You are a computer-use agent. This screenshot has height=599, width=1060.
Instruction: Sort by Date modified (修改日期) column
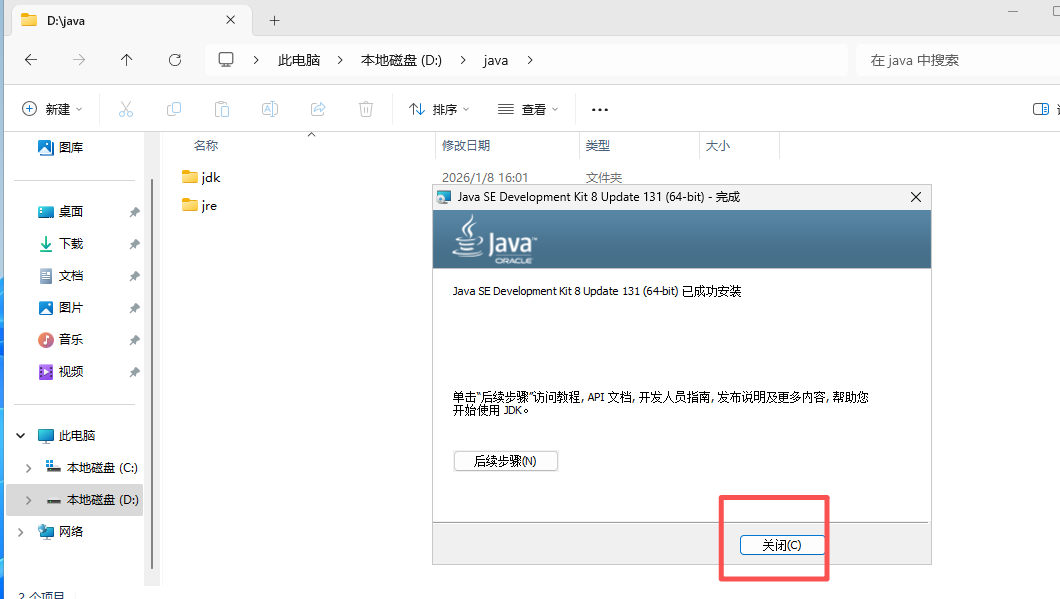pos(466,145)
